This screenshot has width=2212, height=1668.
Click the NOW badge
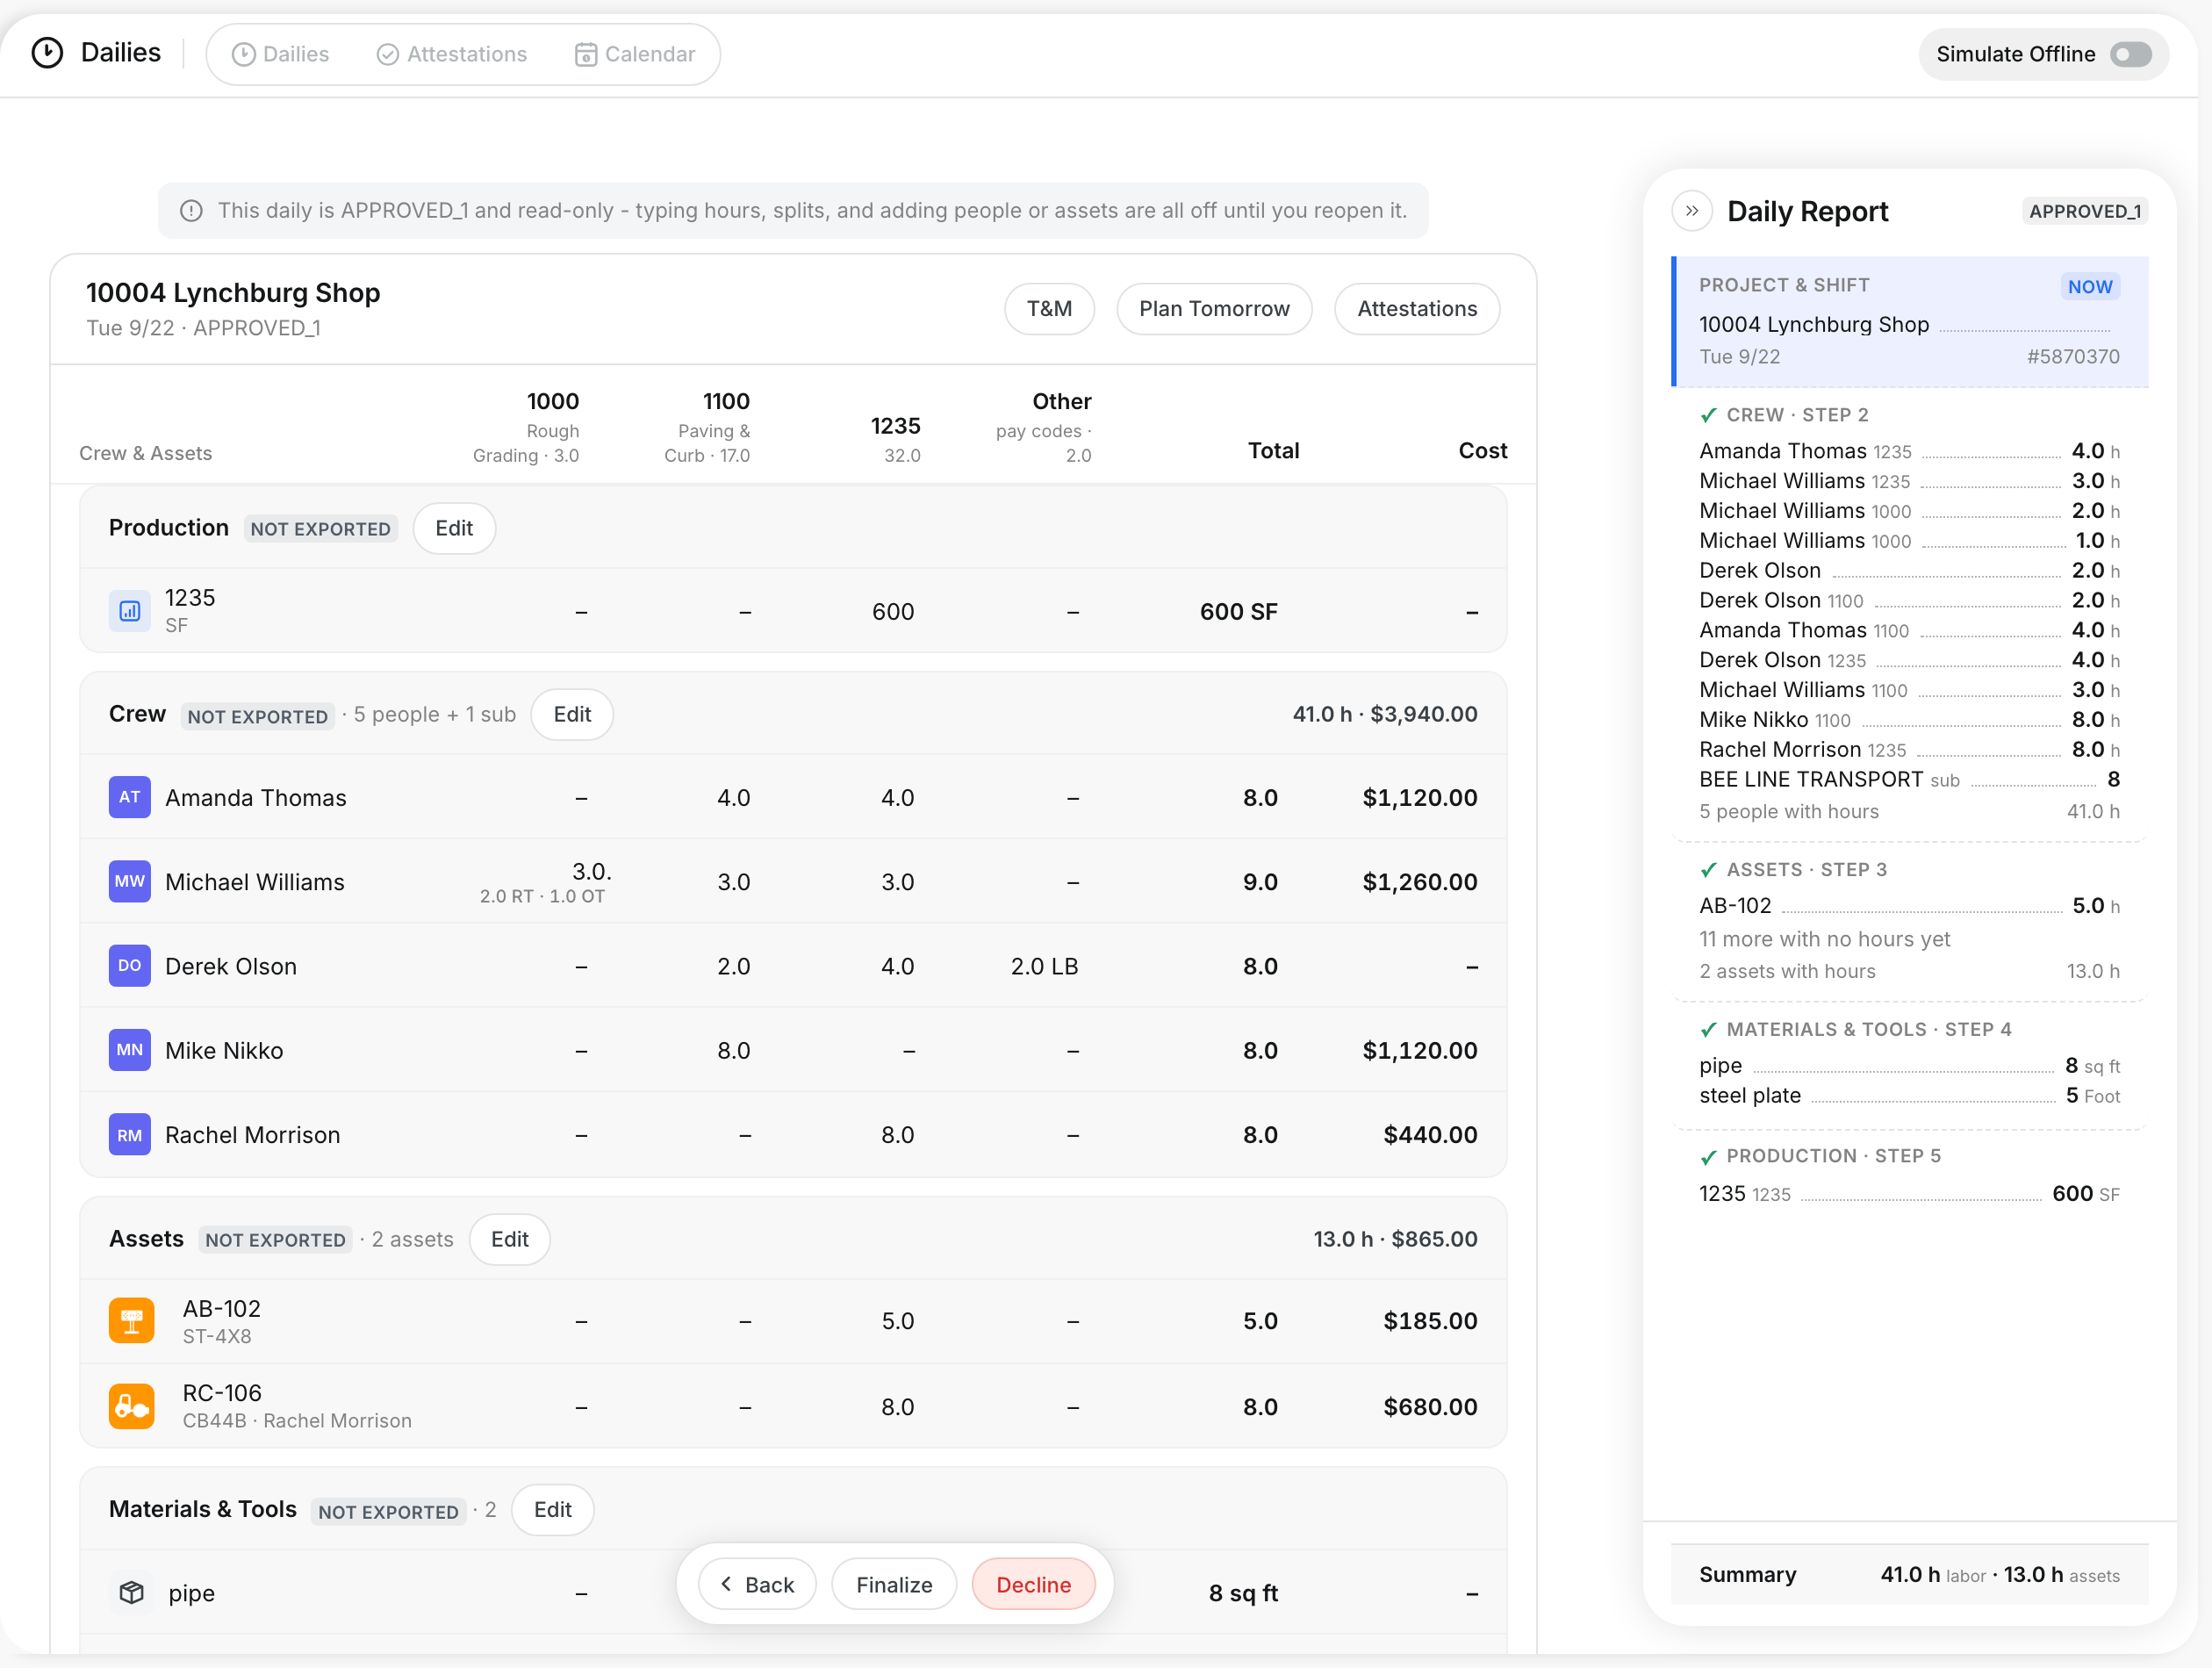[x=2090, y=286]
